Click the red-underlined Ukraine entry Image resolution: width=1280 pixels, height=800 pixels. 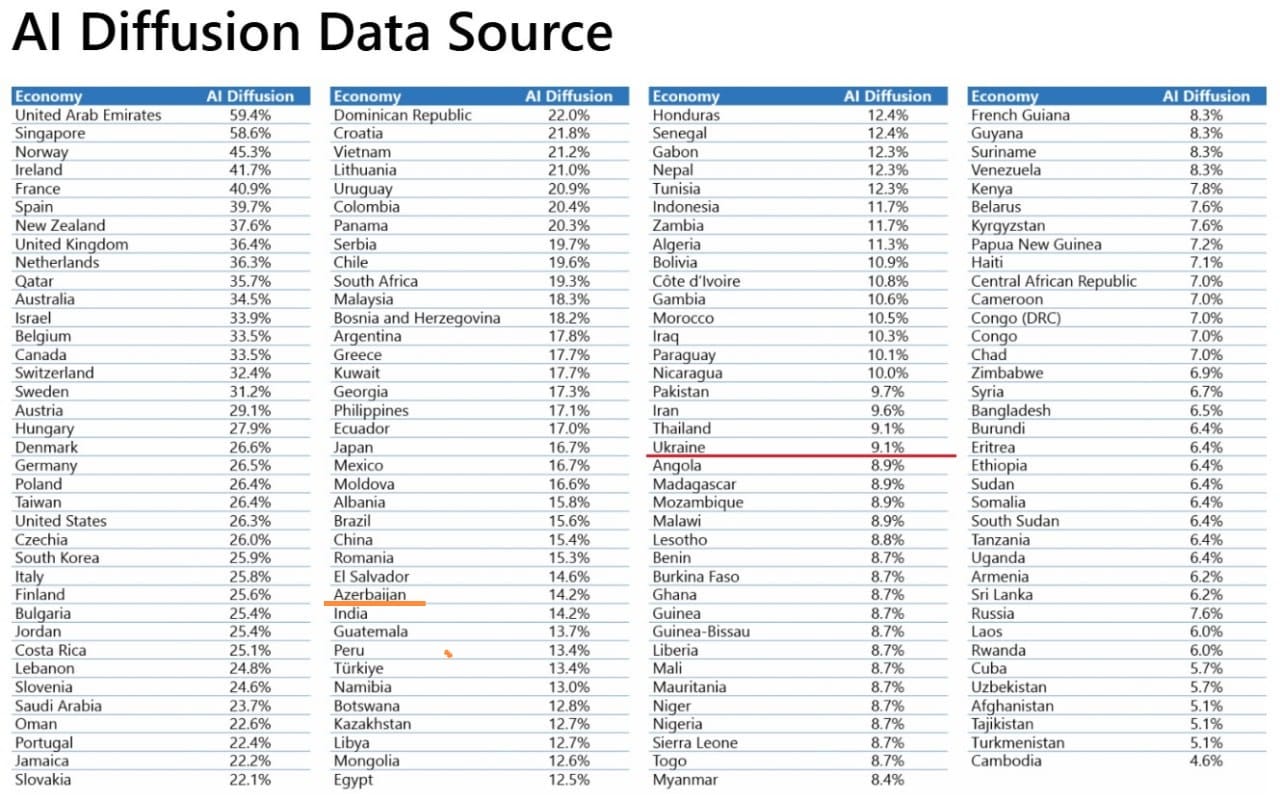pyautogui.click(x=678, y=447)
